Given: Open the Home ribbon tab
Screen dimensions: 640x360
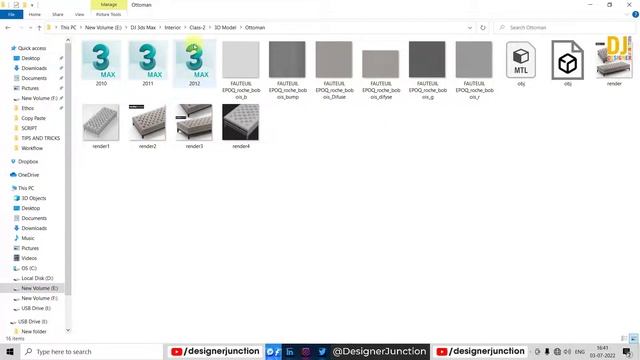Looking at the screenshot, I should (x=35, y=14).
